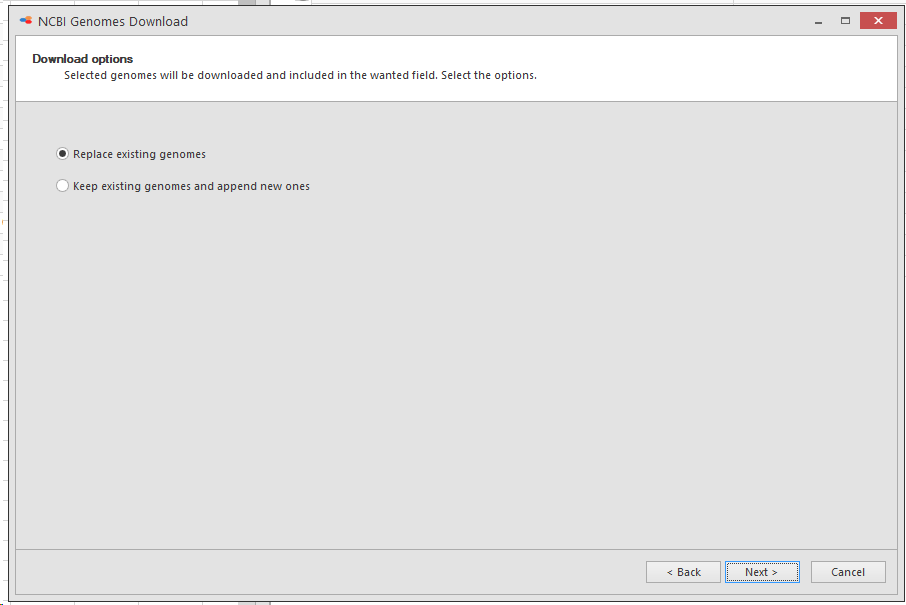
Task: Close the dialog with red X
Action: (x=878, y=21)
